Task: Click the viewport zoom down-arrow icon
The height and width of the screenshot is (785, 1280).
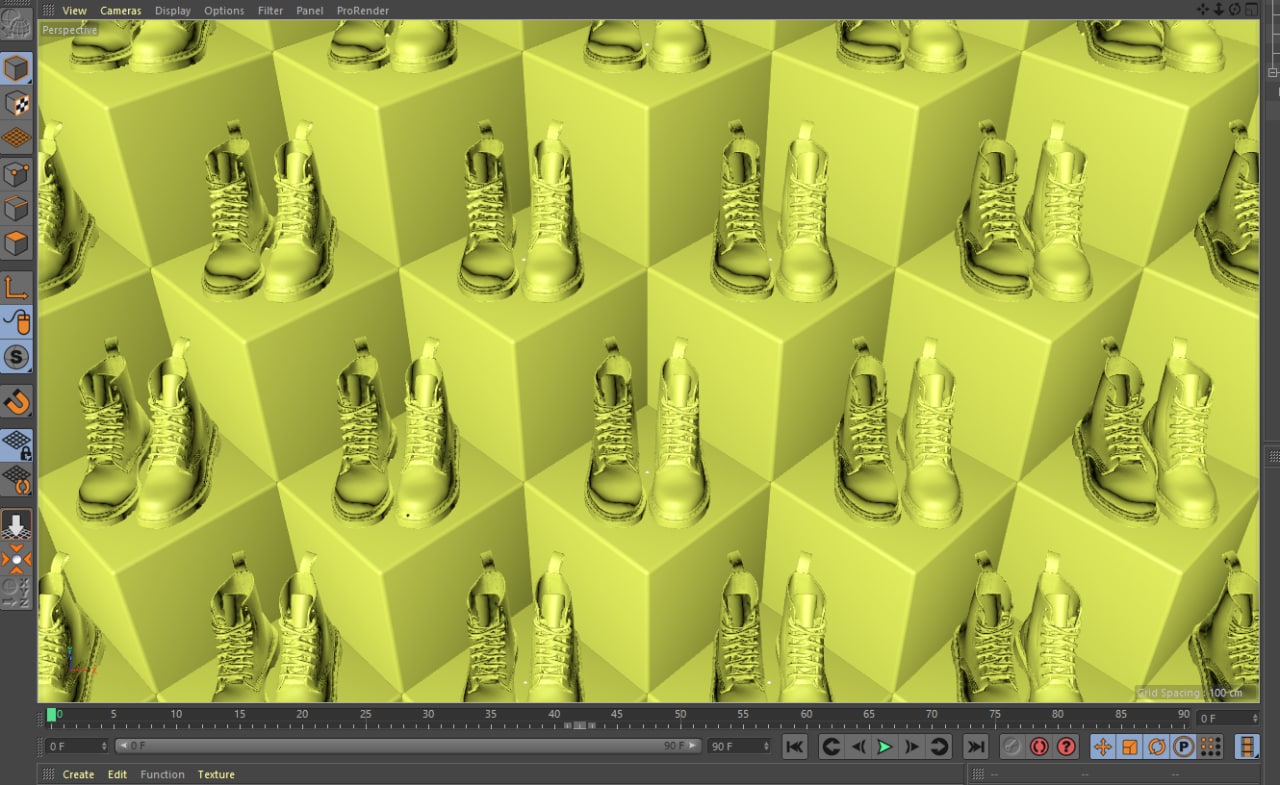Action: (1219, 9)
